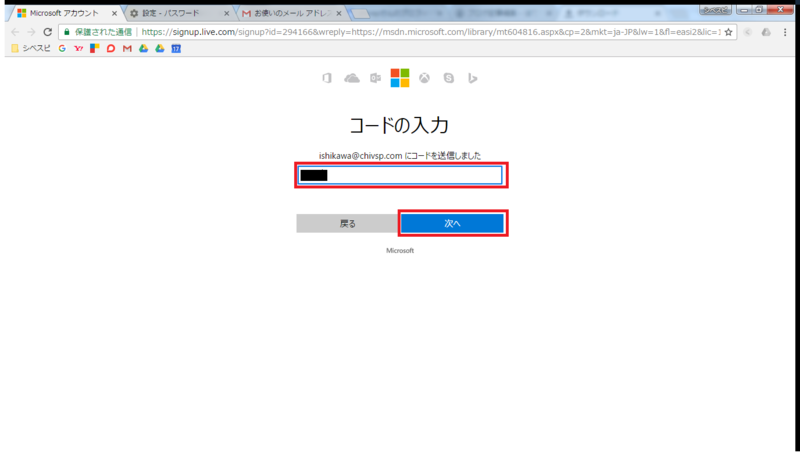Open the OneDrive cloud icon in the header
The width and height of the screenshot is (800, 456).
pos(352,78)
